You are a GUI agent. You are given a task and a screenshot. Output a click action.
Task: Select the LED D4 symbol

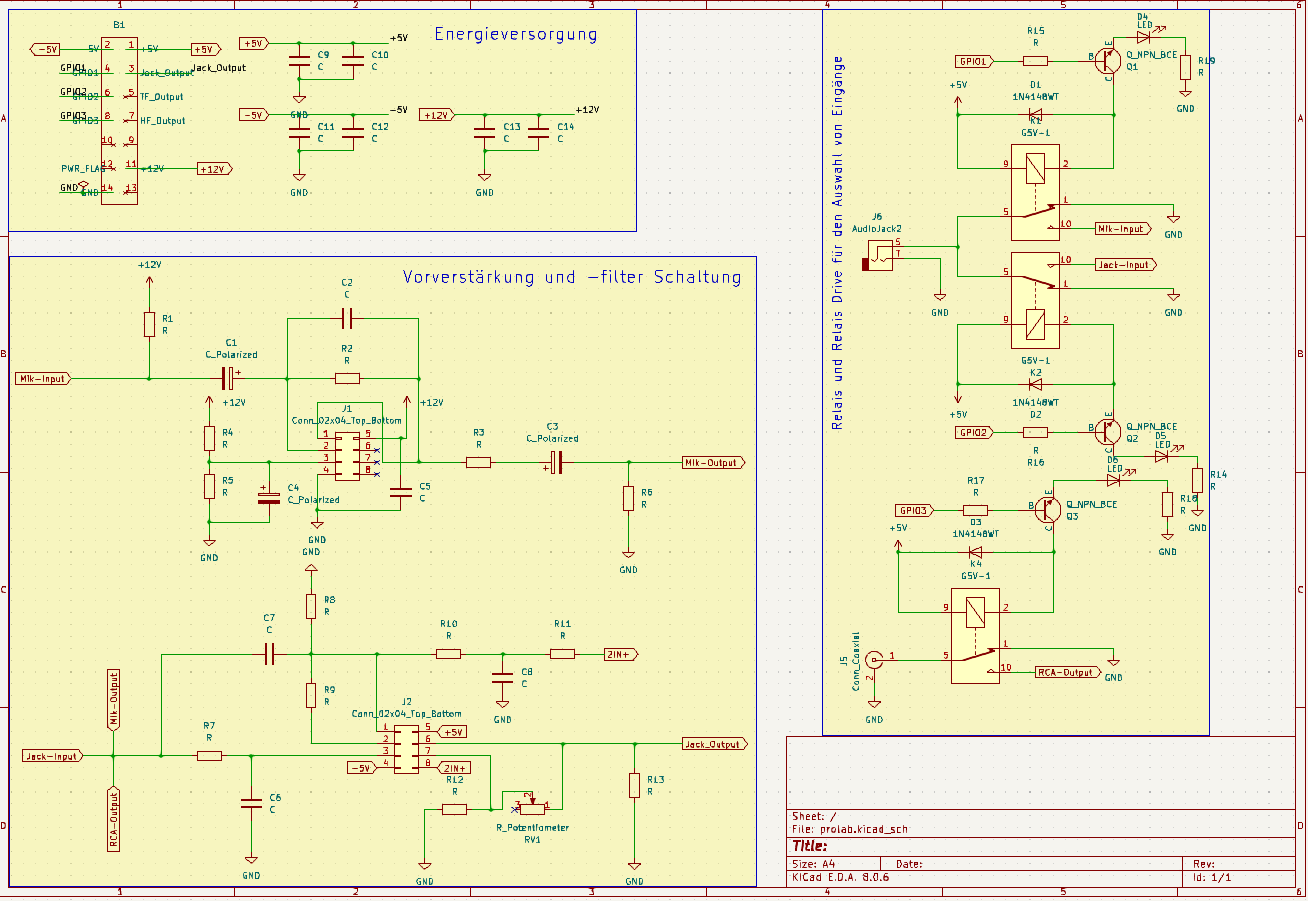(x=1144, y=38)
